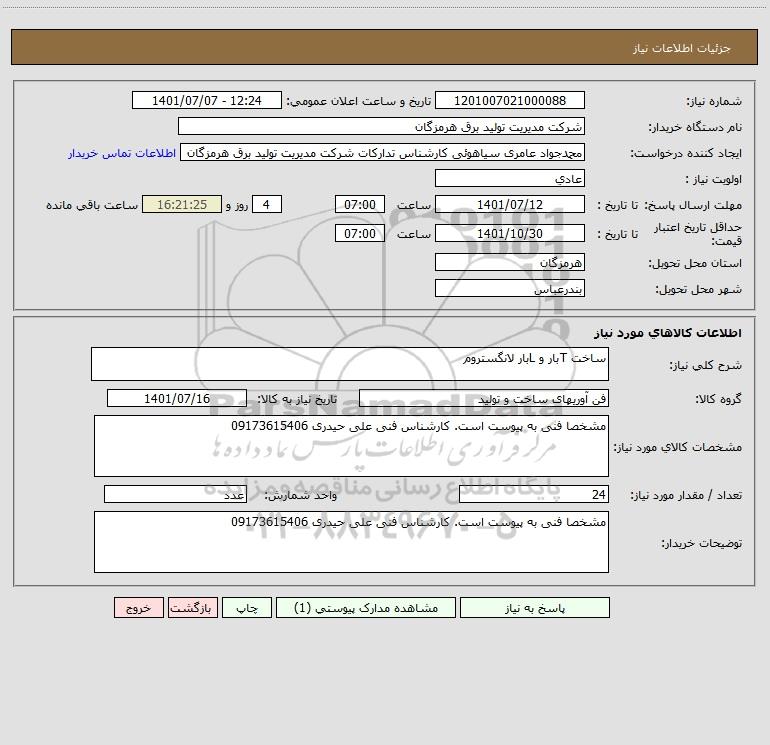770x745 pixels.
Task: Click the priority field 'عادی'
Action: [510, 178]
